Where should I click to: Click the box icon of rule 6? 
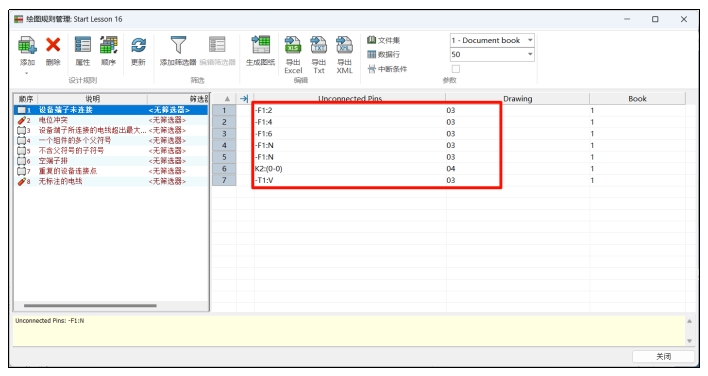[x=21, y=161]
